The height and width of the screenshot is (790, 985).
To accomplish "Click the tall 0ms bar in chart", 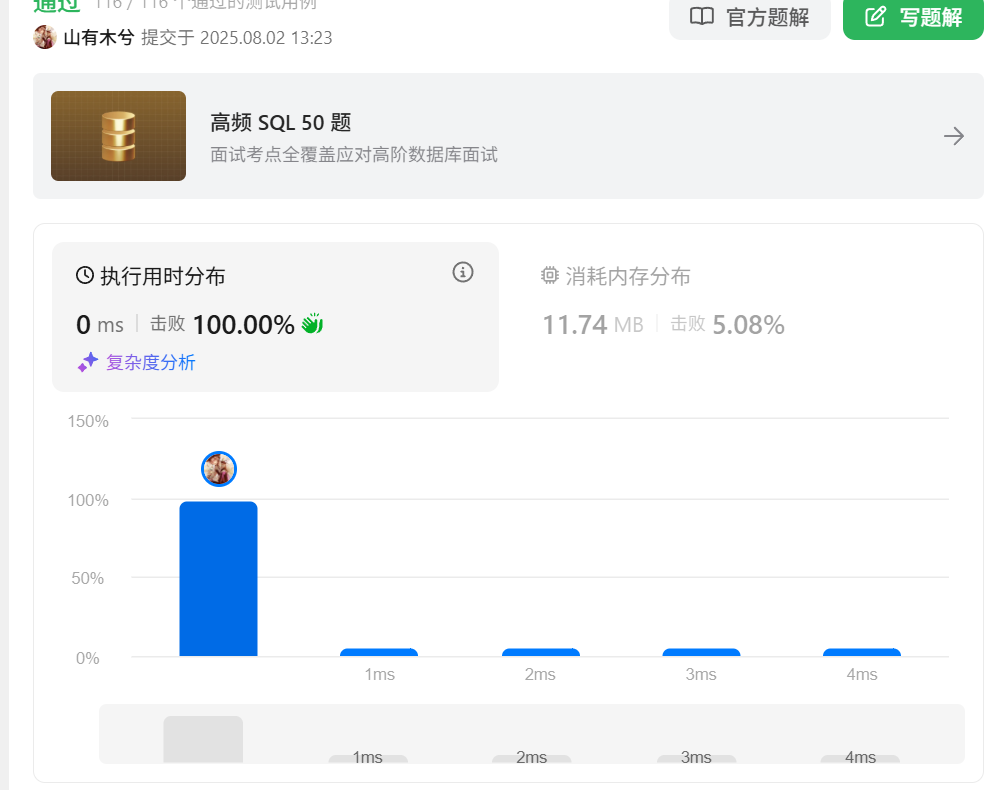I will (218, 578).
